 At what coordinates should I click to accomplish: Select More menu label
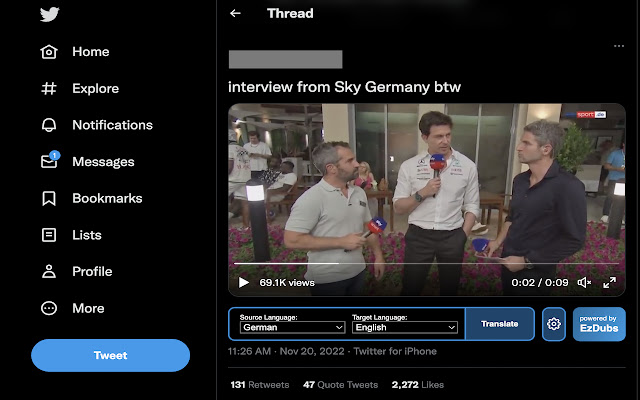click(x=88, y=308)
